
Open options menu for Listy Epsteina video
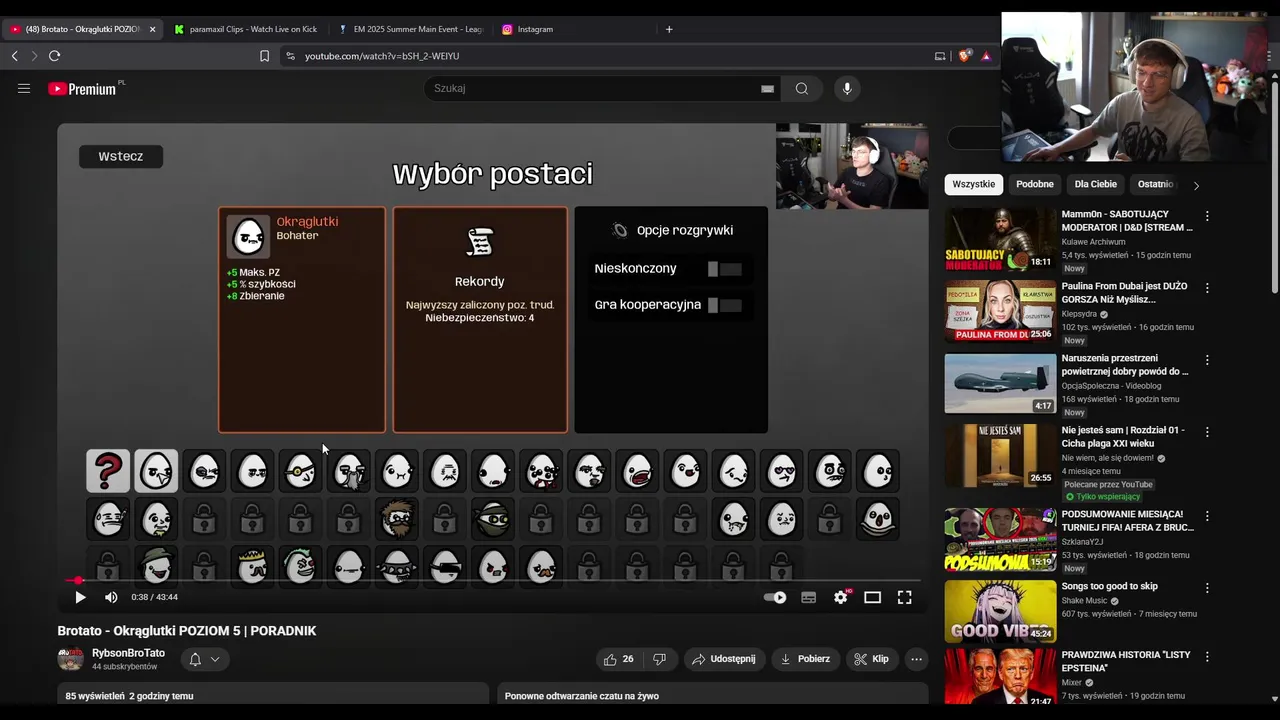[x=1207, y=657]
